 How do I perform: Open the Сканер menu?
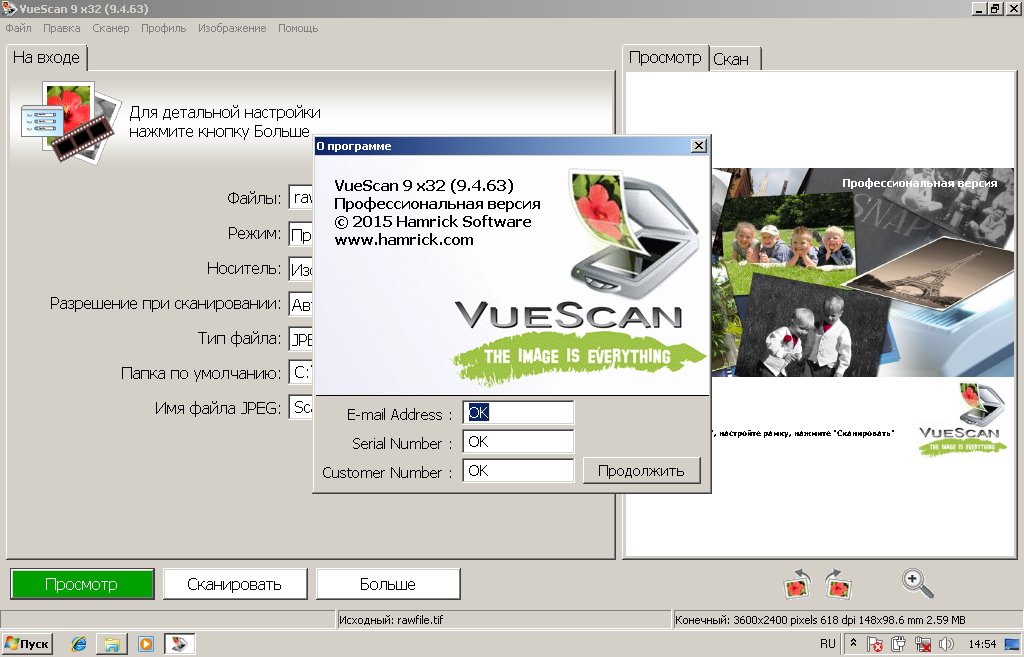(110, 28)
